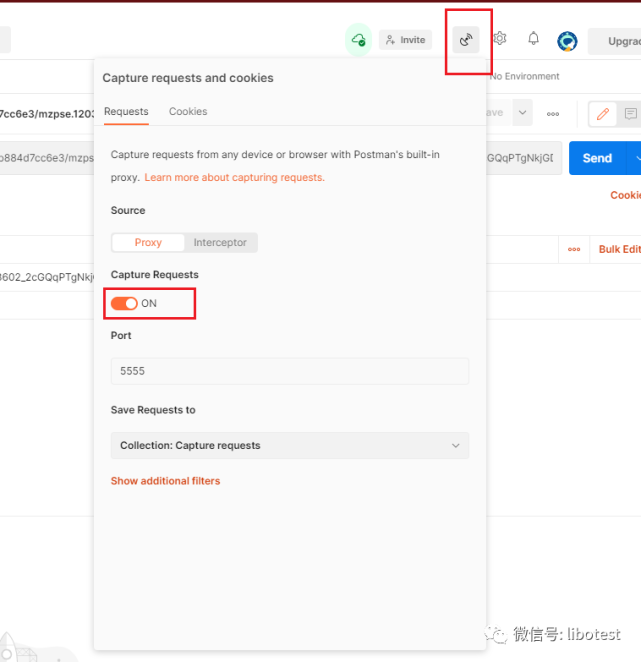Viewport: 641px width, 662px height.
Task: Turn off the Capture Requests toggle
Action: pos(124,303)
